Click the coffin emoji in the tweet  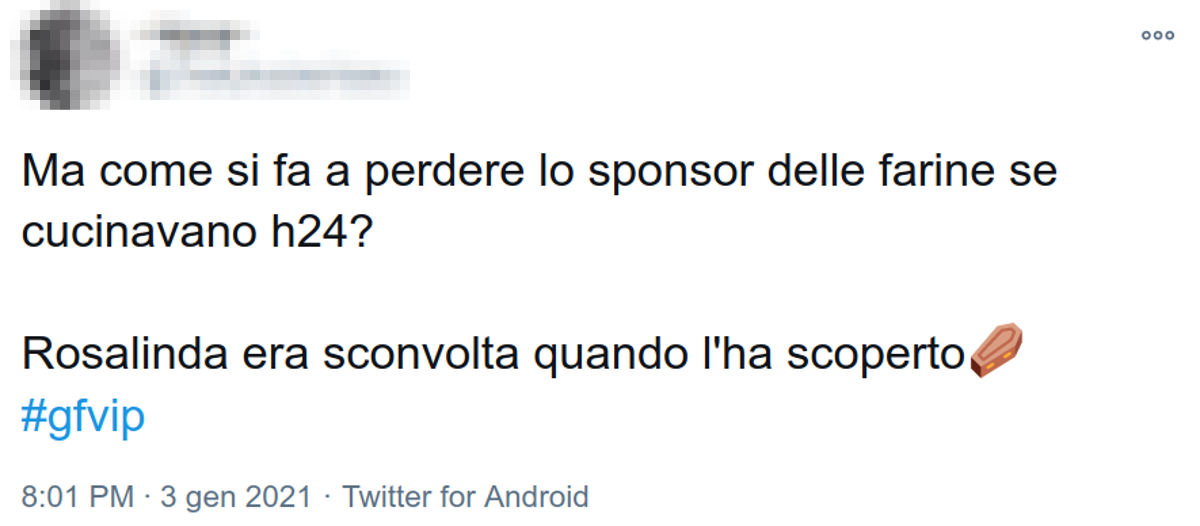click(x=997, y=351)
